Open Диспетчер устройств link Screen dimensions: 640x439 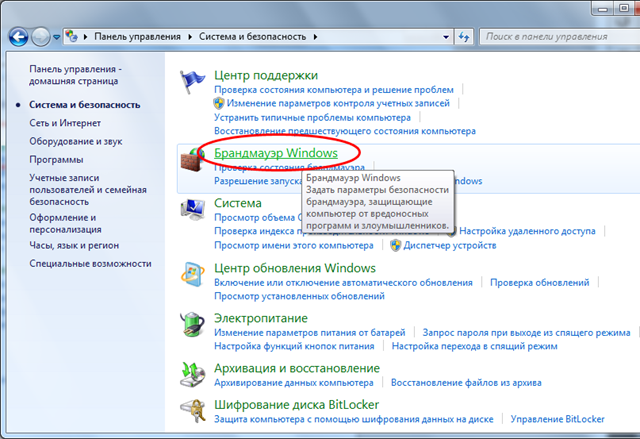click(450, 245)
